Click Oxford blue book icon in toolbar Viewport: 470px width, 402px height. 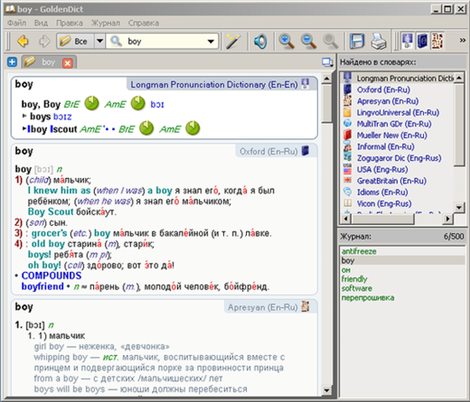(422, 41)
